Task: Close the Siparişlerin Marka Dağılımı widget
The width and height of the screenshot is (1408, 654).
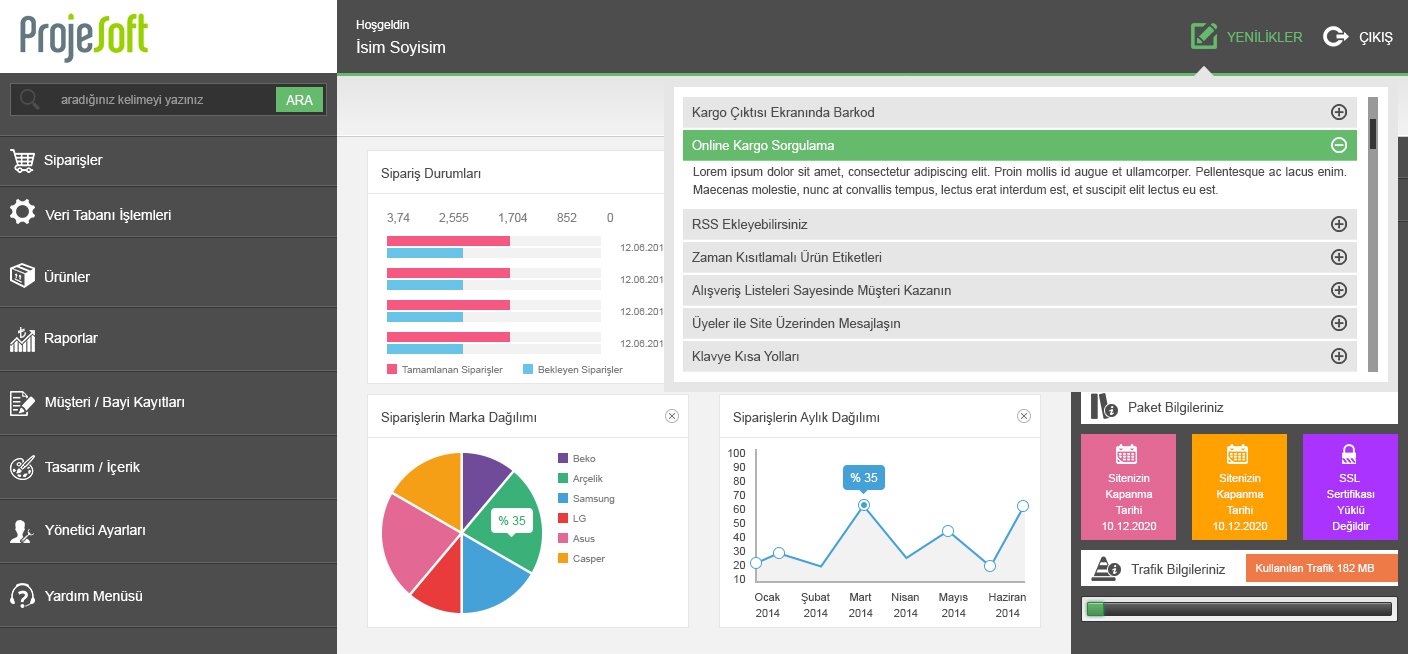Action: [672, 416]
